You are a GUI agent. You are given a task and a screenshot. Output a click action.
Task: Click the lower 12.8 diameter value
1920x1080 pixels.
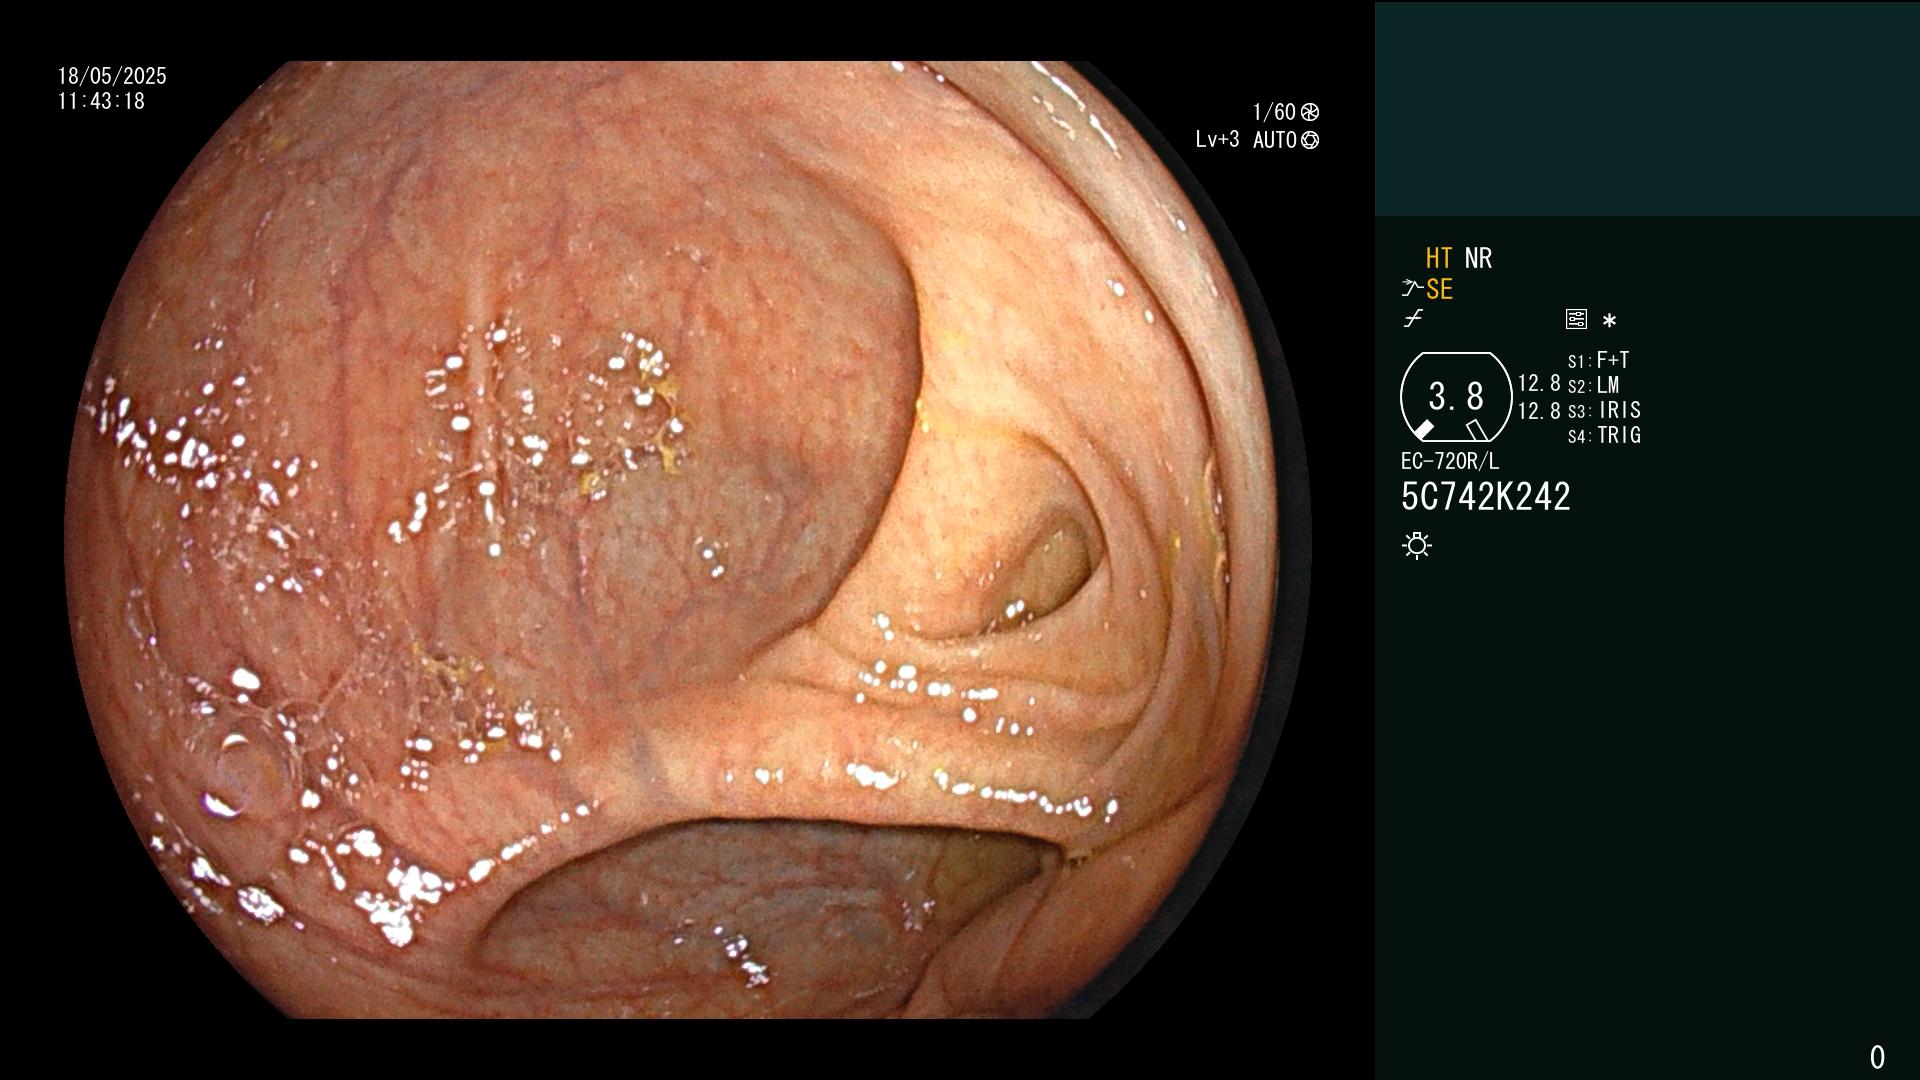point(1539,411)
